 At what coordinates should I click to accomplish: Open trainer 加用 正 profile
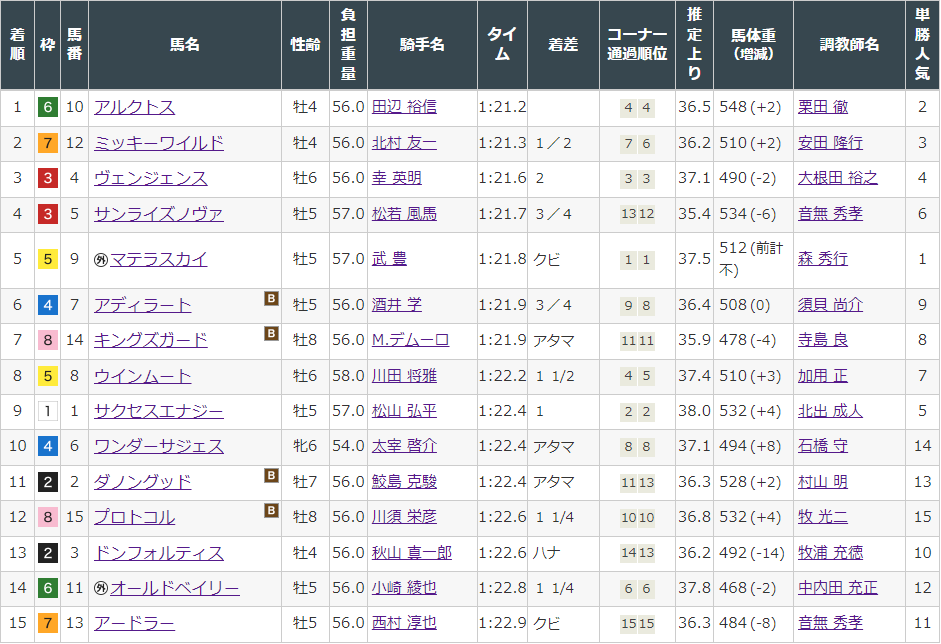[823, 376]
